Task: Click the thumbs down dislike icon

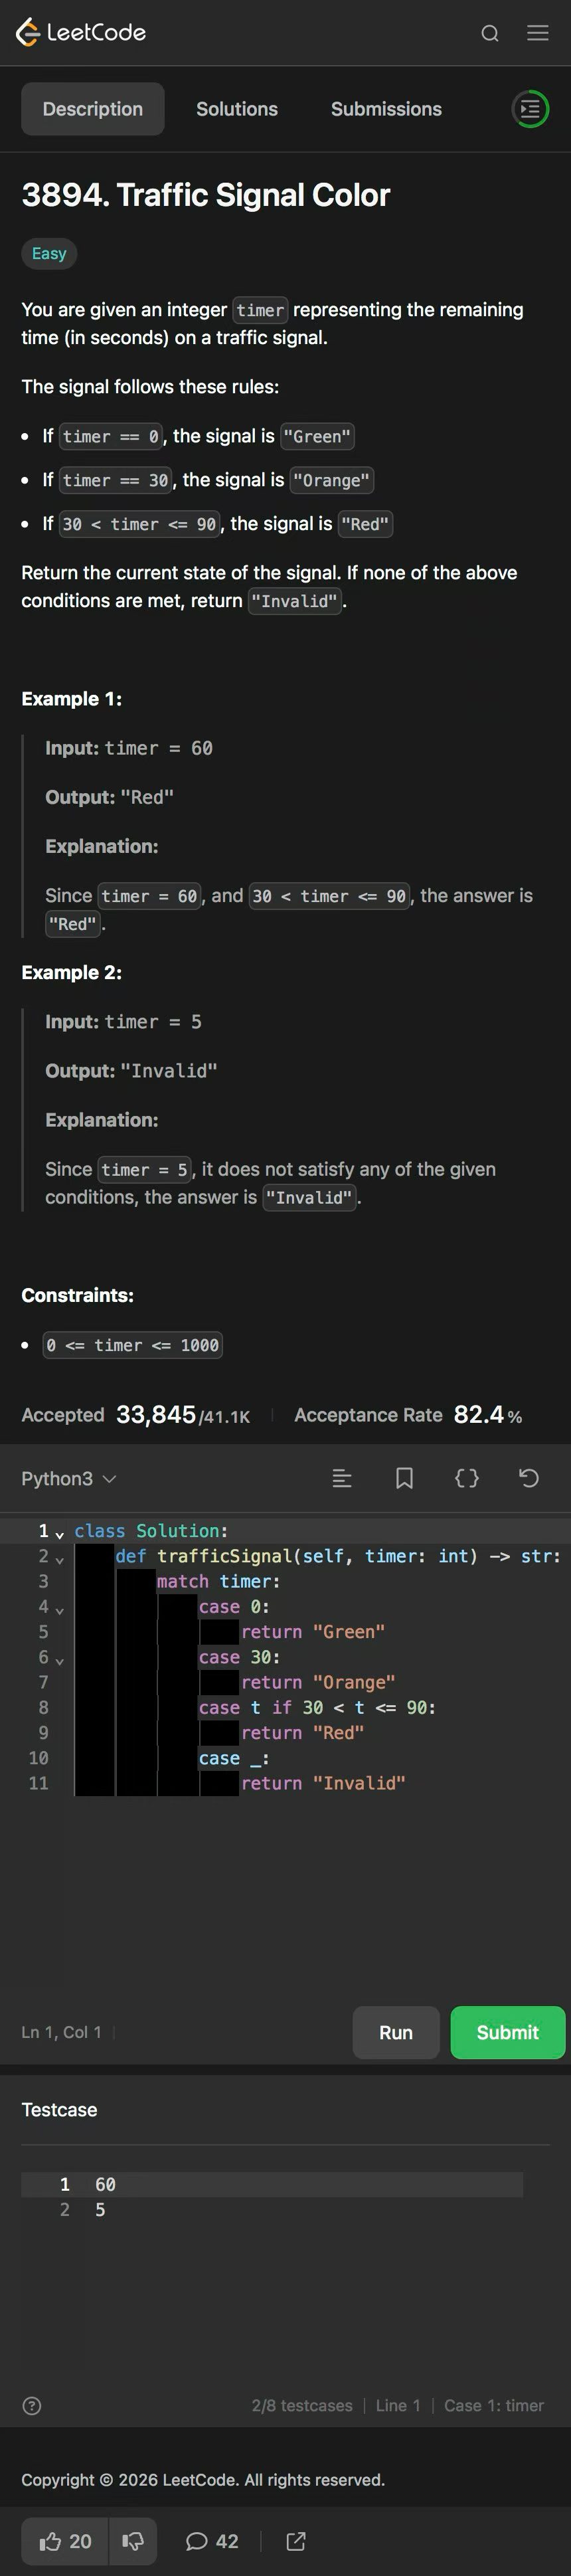Action: [133, 2541]
